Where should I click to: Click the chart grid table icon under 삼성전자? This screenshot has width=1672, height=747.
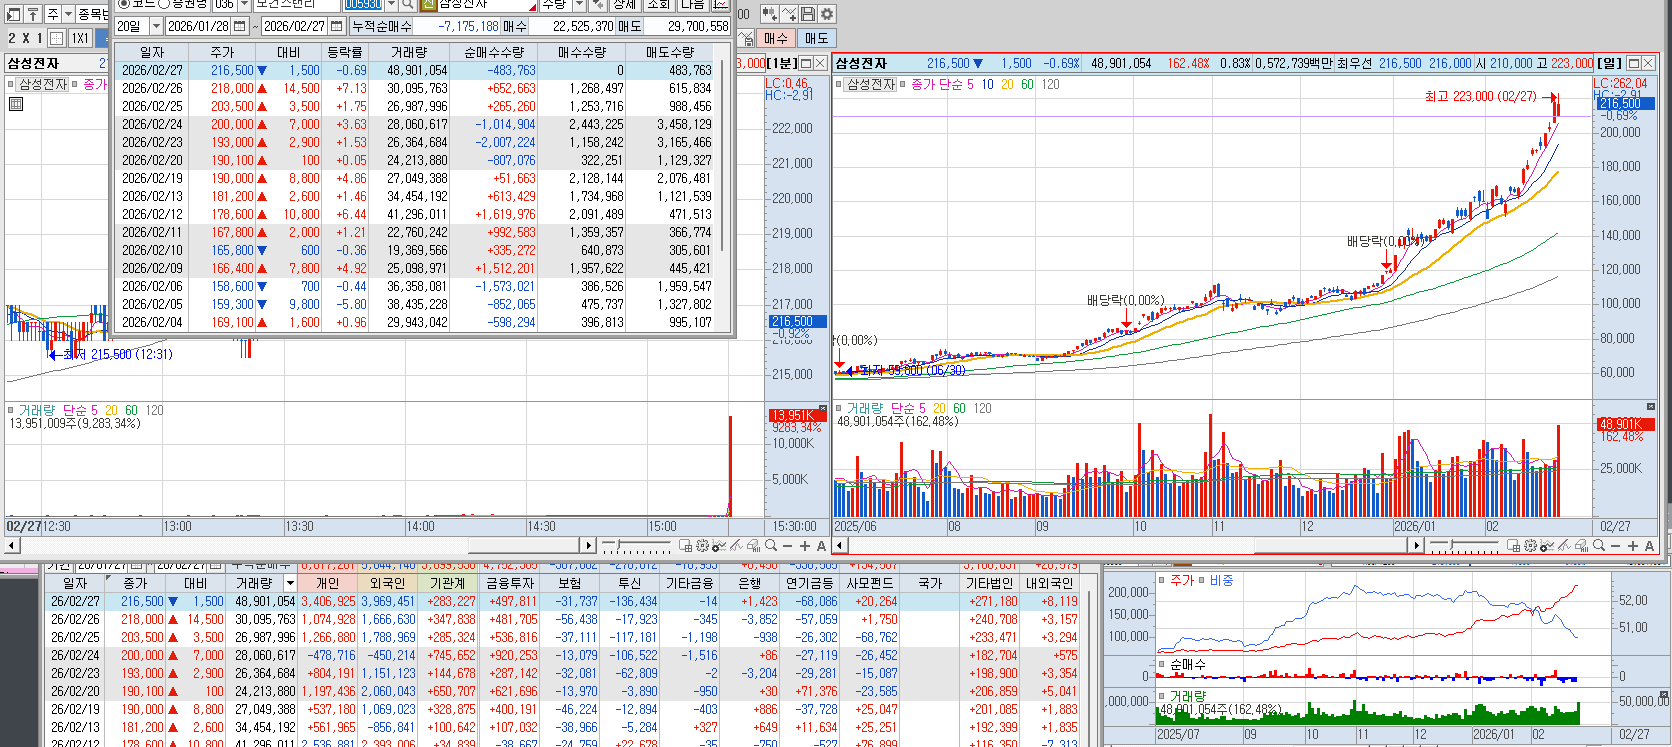16,103
